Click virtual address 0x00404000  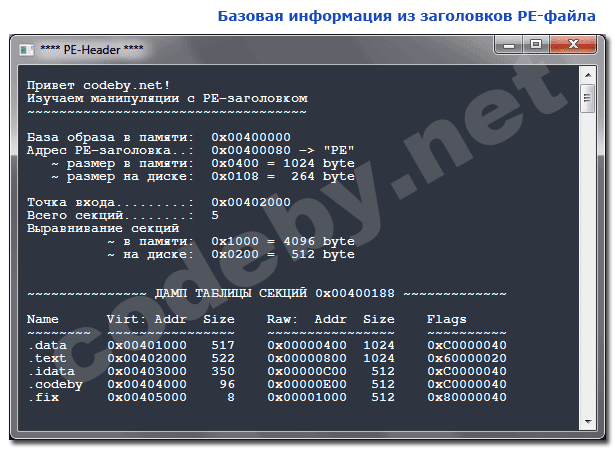tap(147, 384)
